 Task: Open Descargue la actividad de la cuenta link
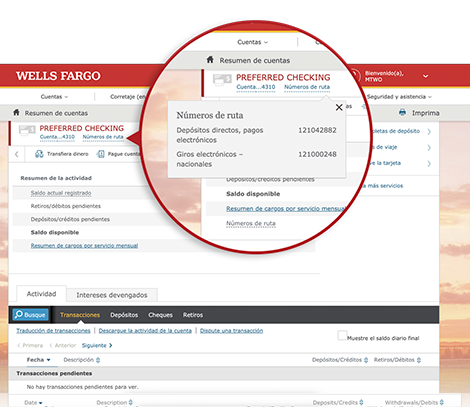pyautogui.click(x=145, y=331)
